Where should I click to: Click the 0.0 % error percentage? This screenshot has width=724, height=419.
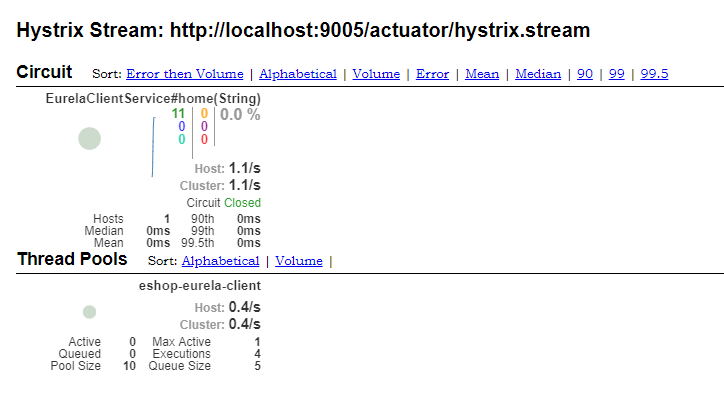[x=240, y=115]
